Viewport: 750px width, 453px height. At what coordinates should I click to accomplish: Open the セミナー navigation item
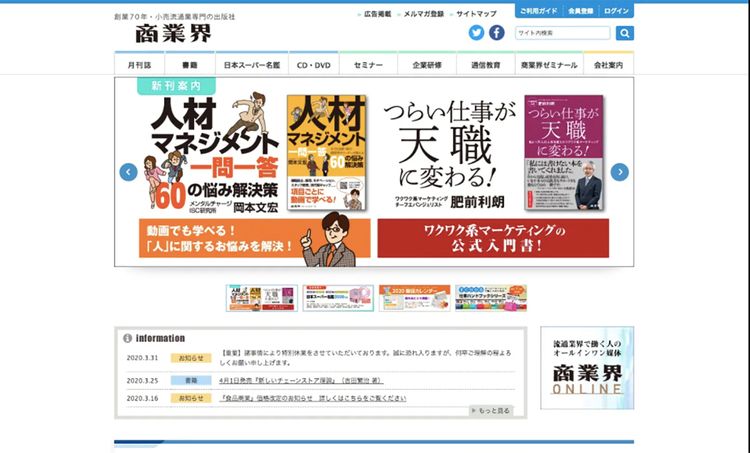367,64
